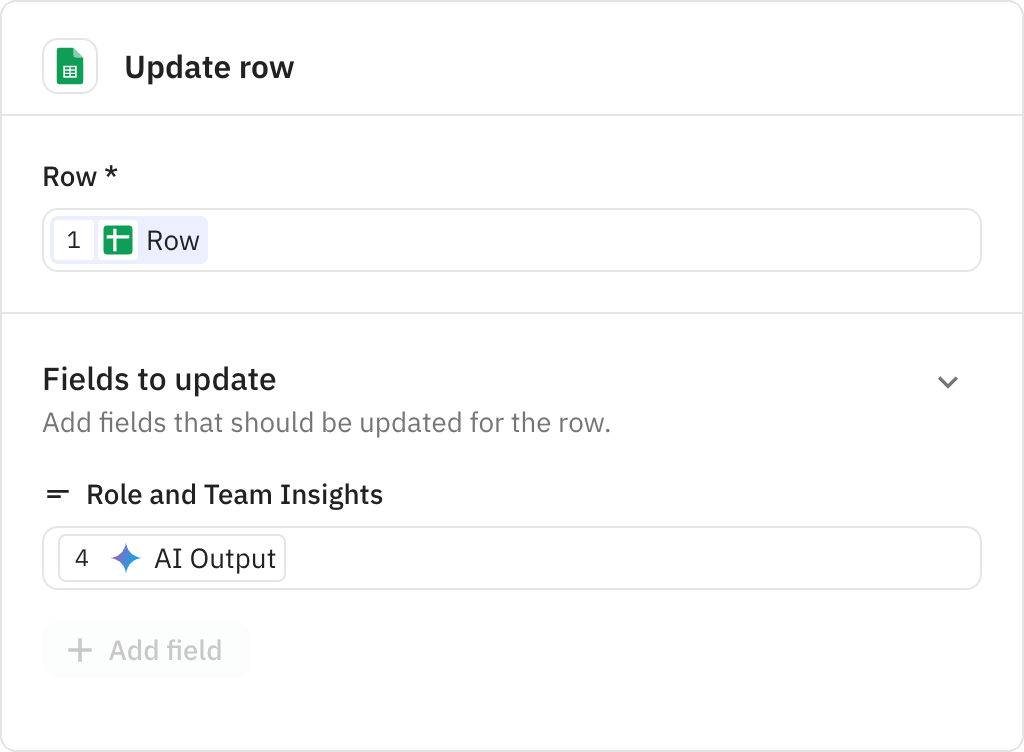
Task: Click the step number 1 badge
Action: [73, 240]
